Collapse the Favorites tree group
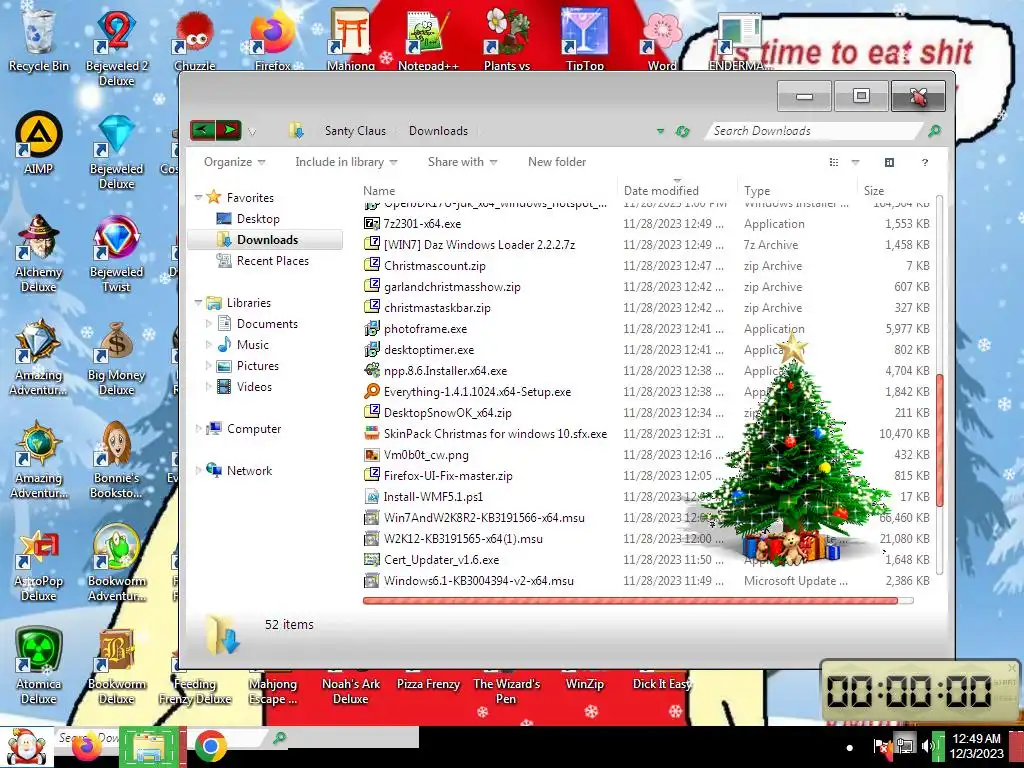The height and width of the screenshot is (768, 1024). 198,197
